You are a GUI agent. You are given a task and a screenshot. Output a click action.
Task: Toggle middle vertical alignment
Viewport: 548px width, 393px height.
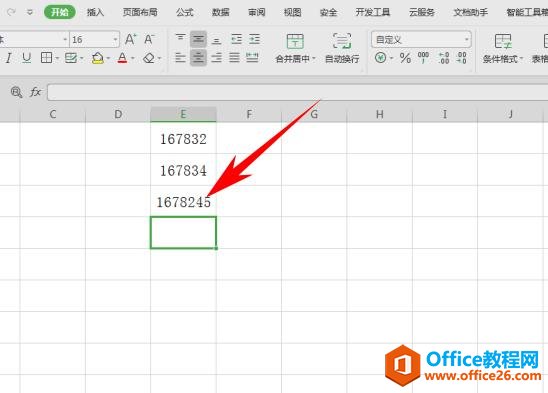tap(198, 39)
